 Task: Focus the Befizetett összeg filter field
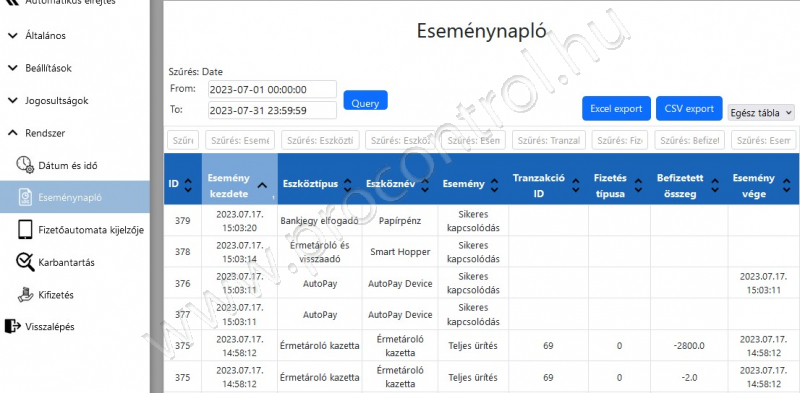click(x=689, y=140)
